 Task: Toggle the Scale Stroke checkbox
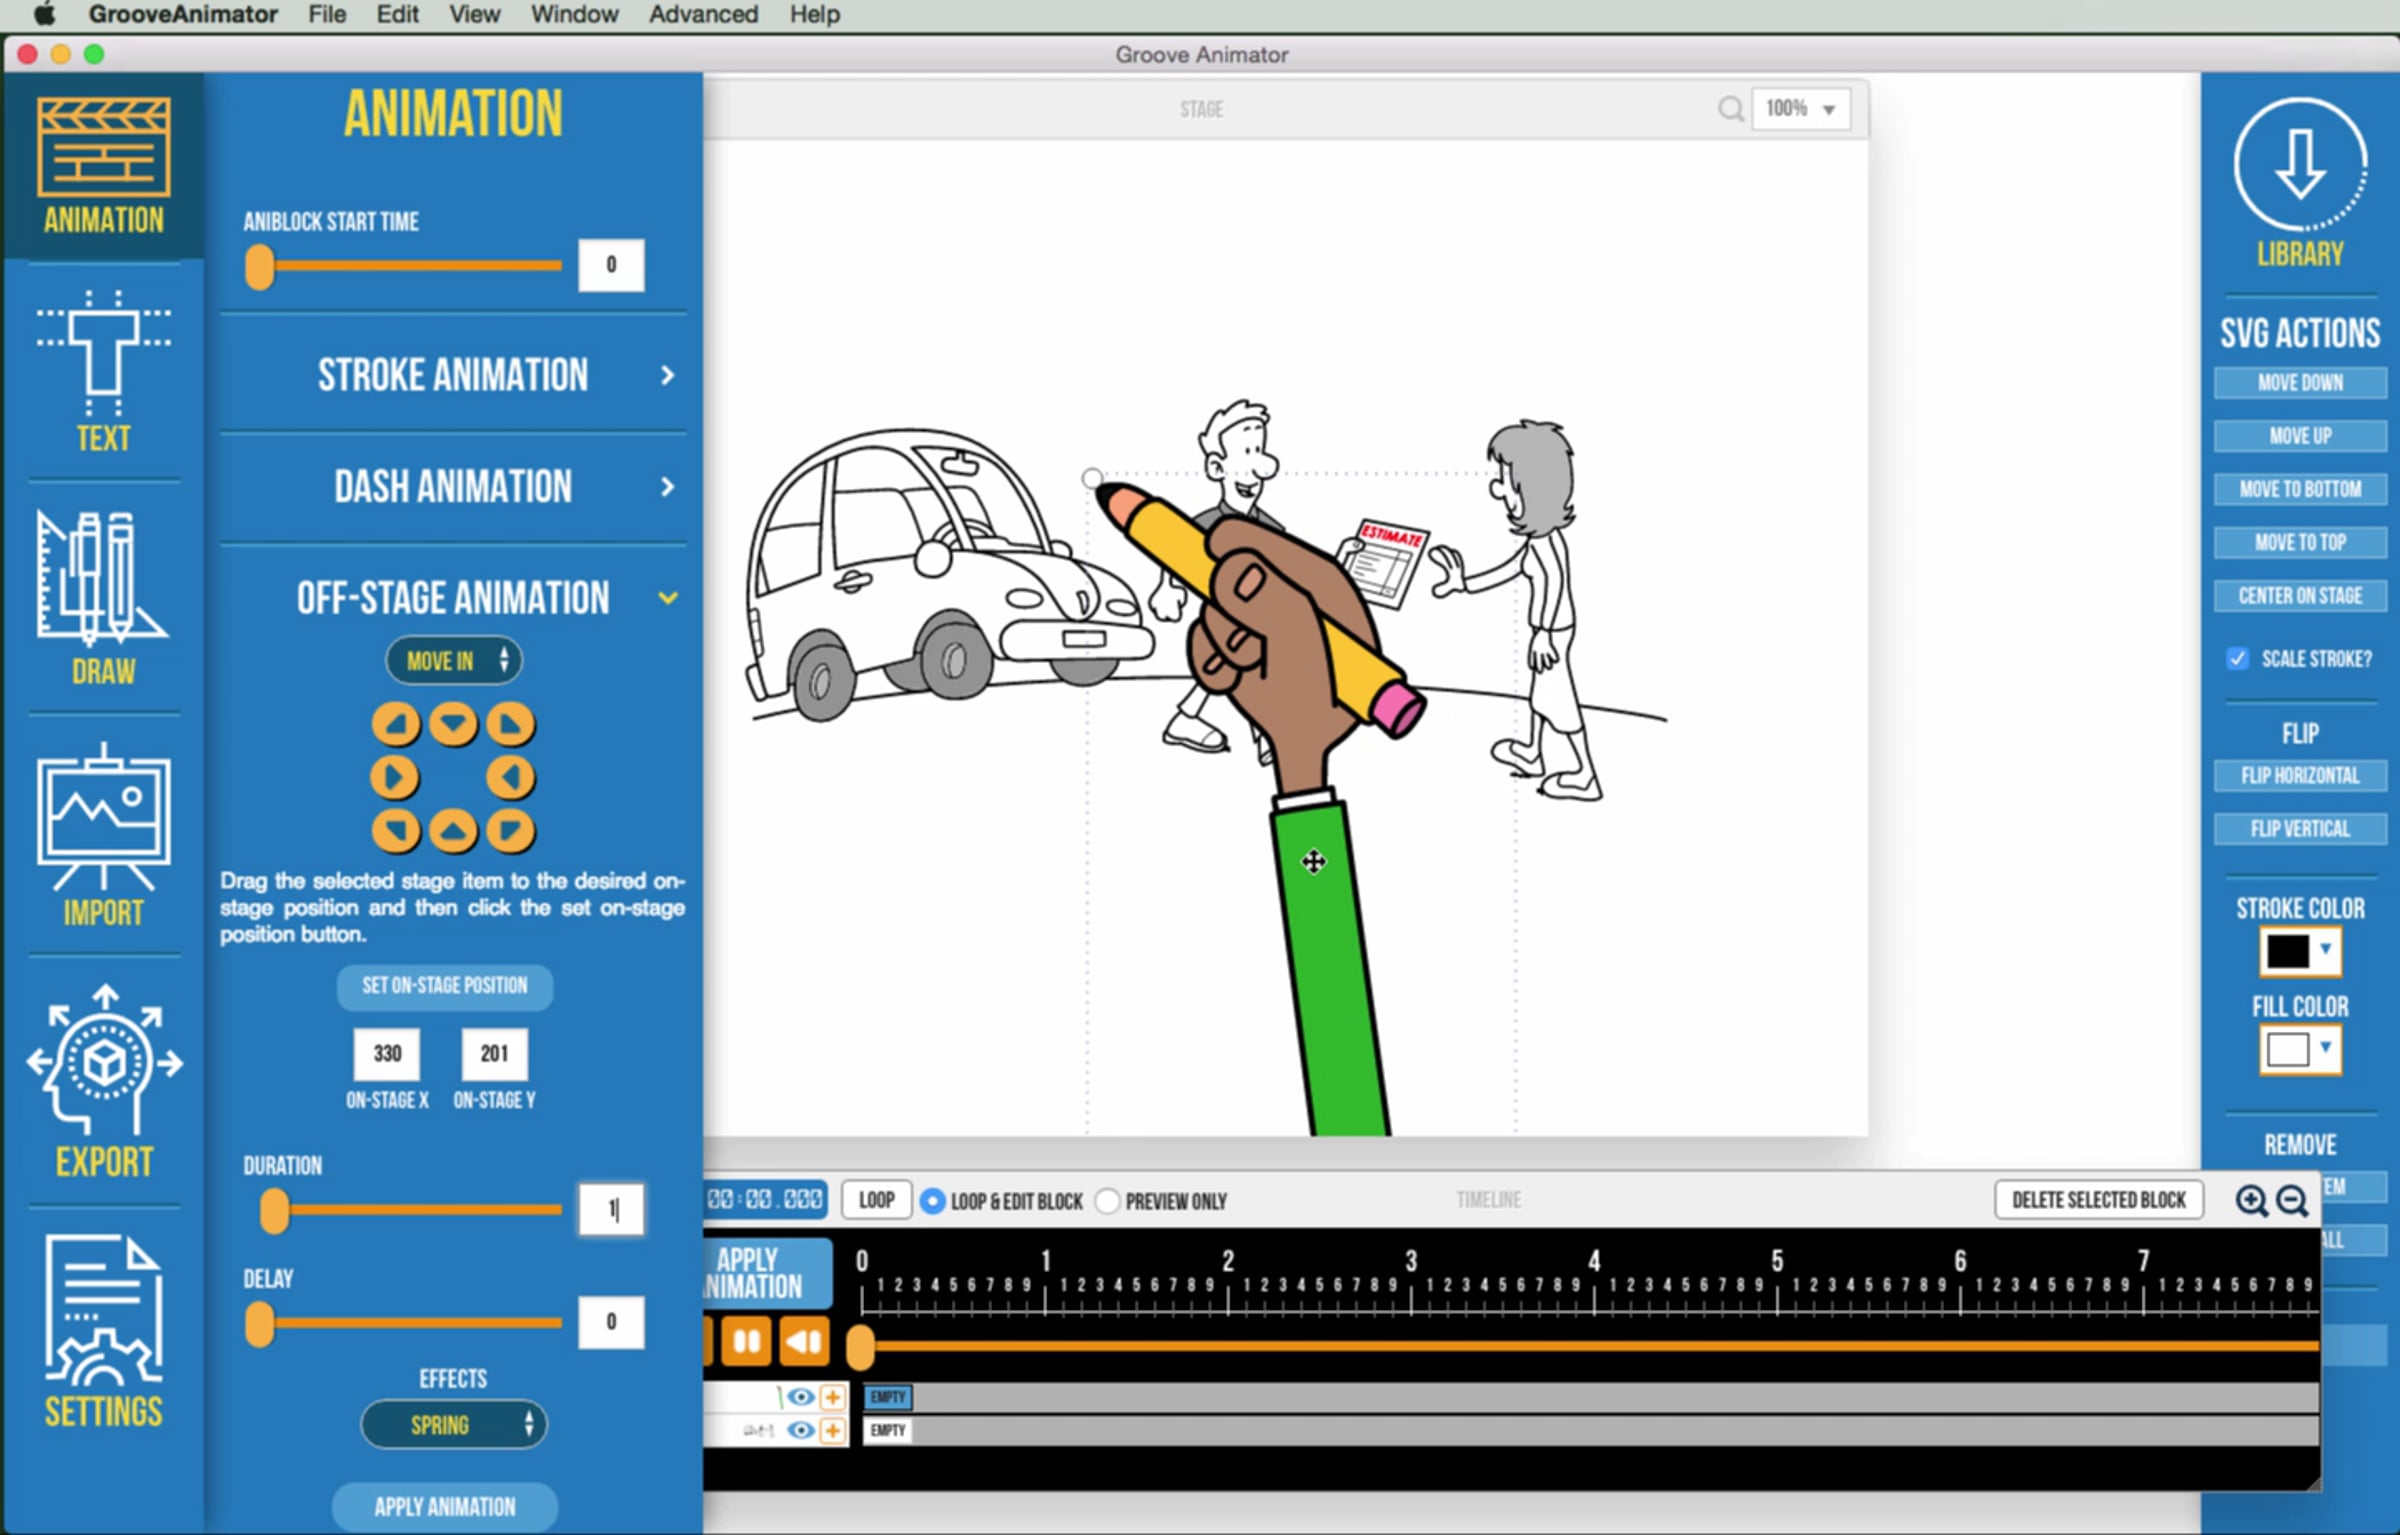pyautogui.click(x=2238, y=658)
